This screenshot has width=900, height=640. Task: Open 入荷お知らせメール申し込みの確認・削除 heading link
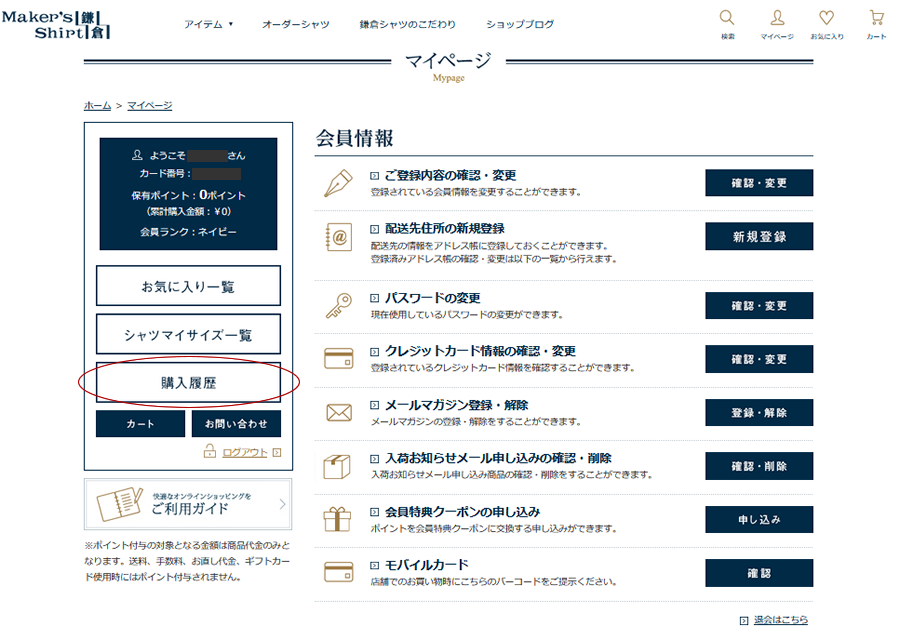point(498,458)
